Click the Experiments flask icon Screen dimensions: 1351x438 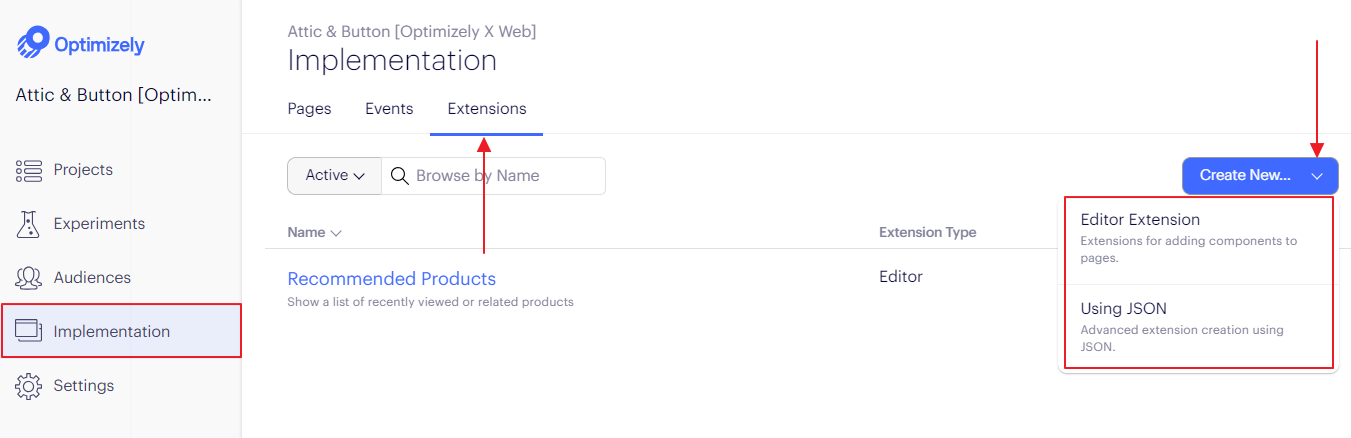point(28,224)
